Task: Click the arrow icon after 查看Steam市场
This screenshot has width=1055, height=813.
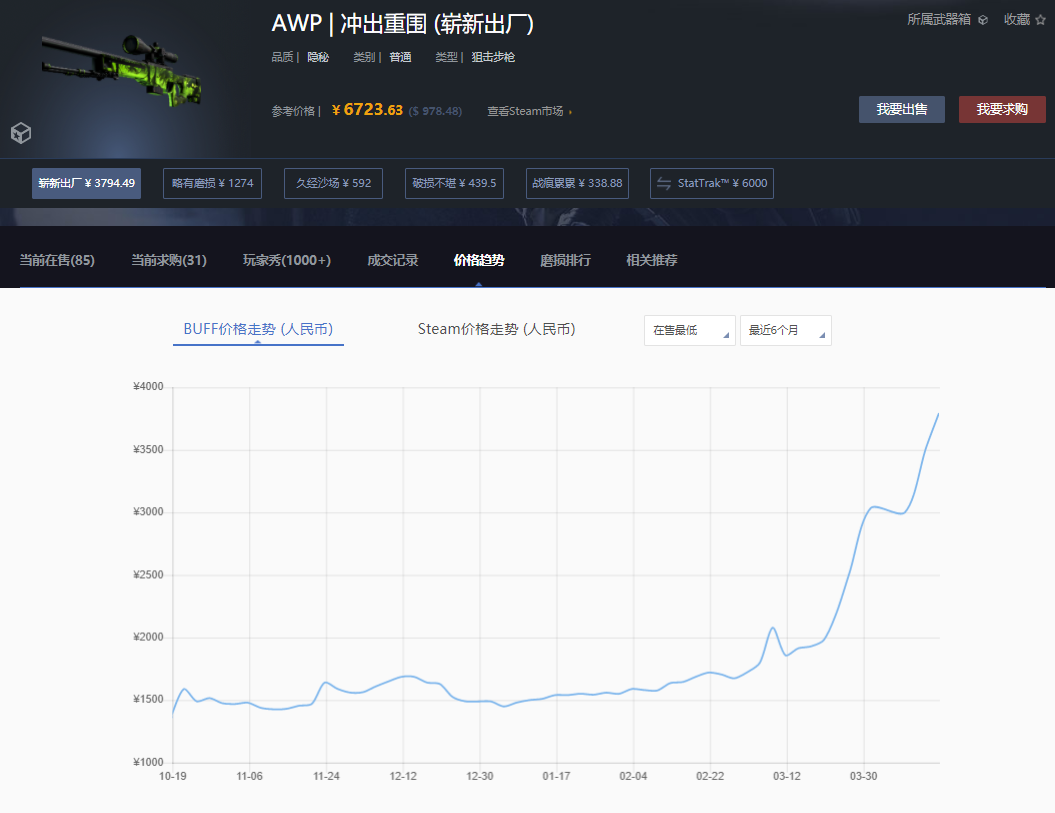Action: coord(570,112)
